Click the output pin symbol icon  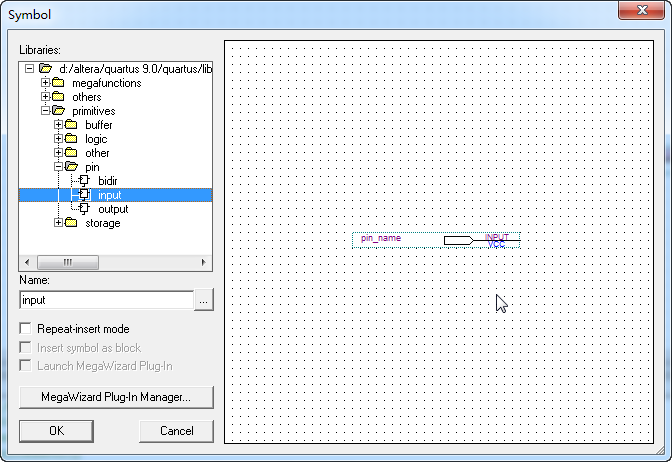(84, 209)
